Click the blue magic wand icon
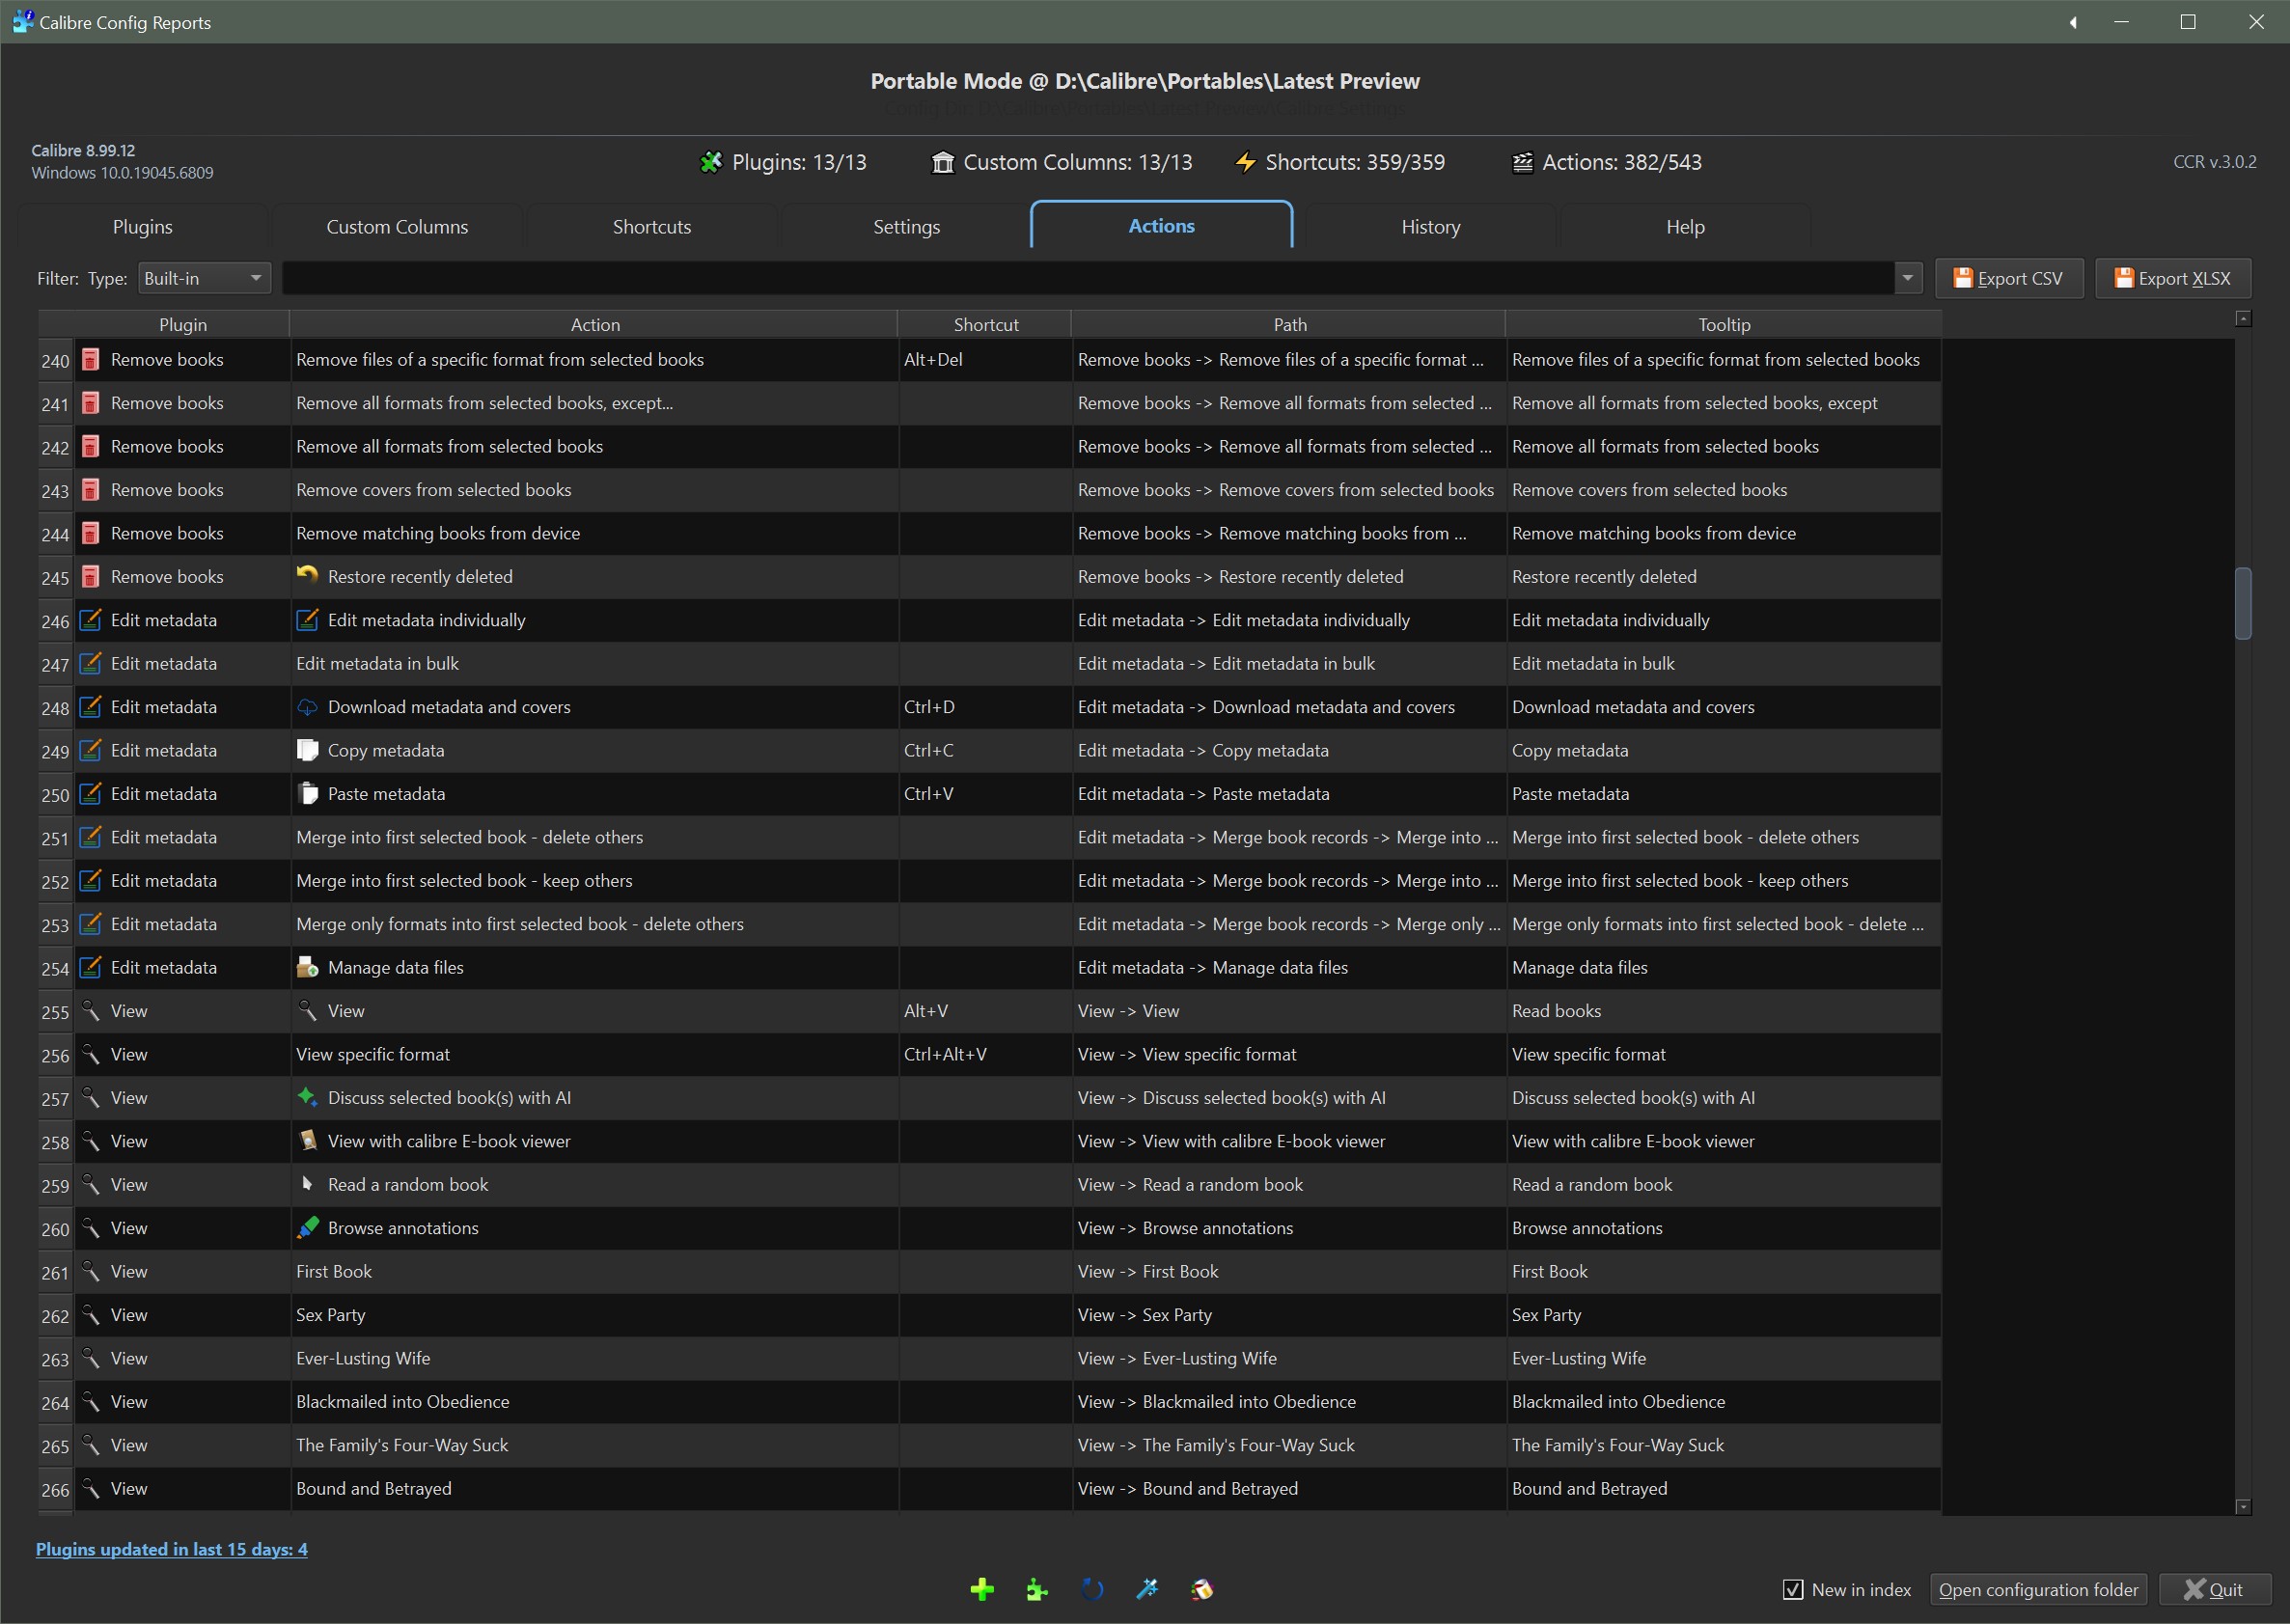The image size is (2290, 1624). coord(1147,1589)
